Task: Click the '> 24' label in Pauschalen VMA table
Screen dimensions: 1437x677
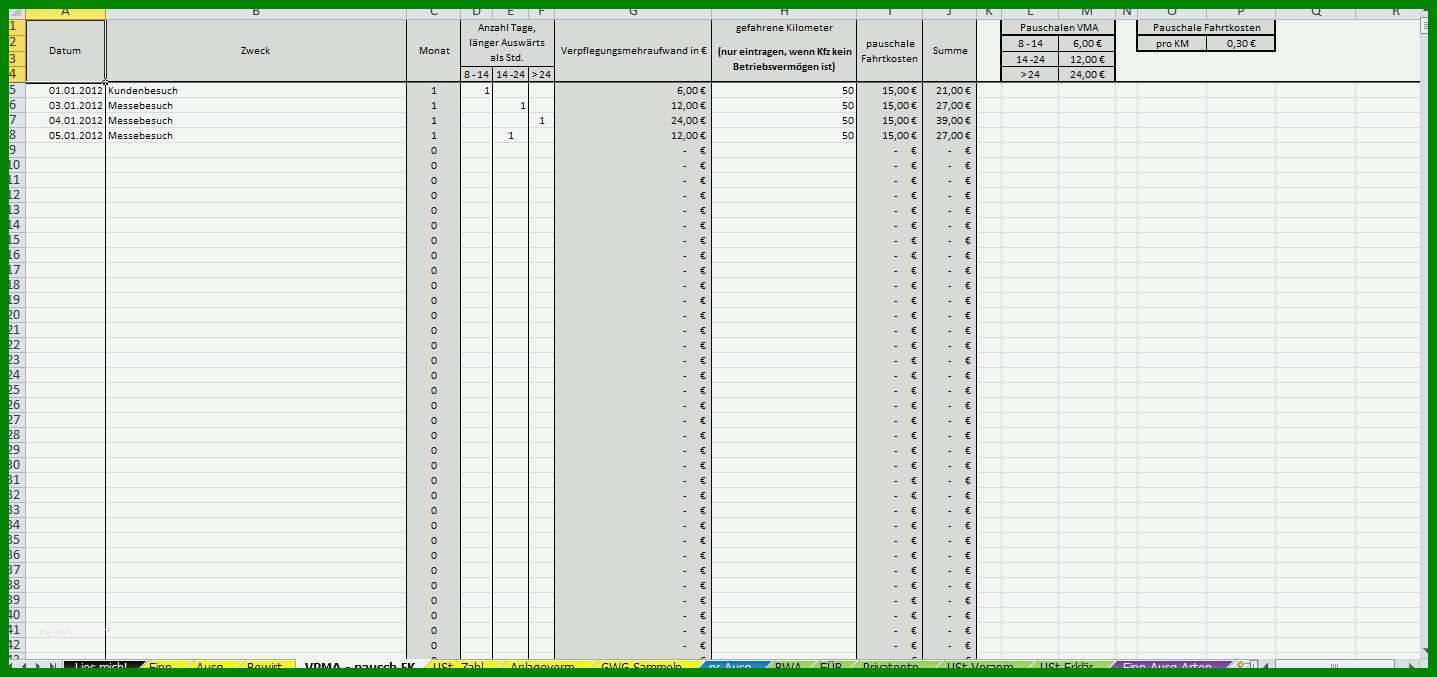Action: 1030,74
